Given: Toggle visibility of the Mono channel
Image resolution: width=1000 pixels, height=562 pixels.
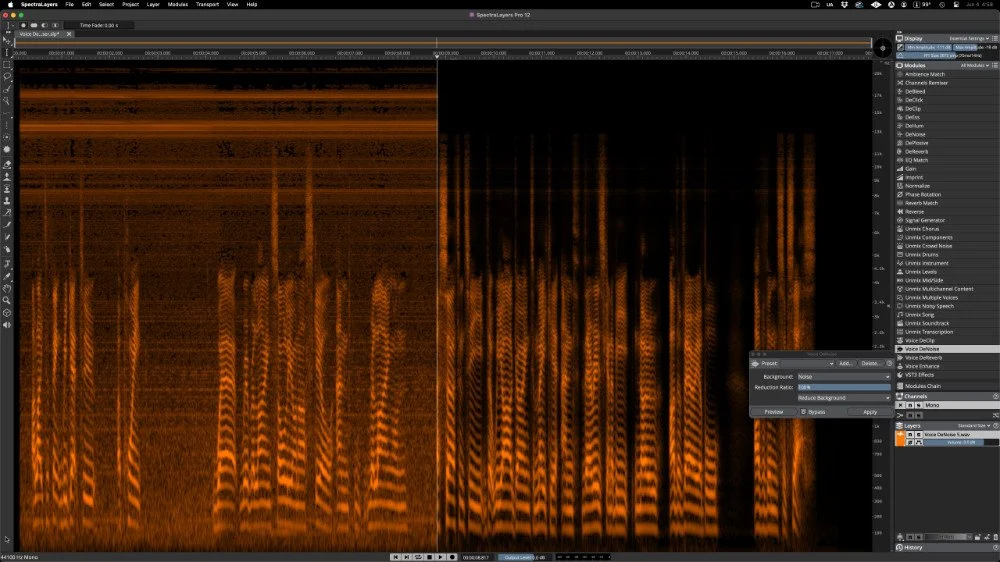Looking at the screenshot, I should tap(901, 405).
